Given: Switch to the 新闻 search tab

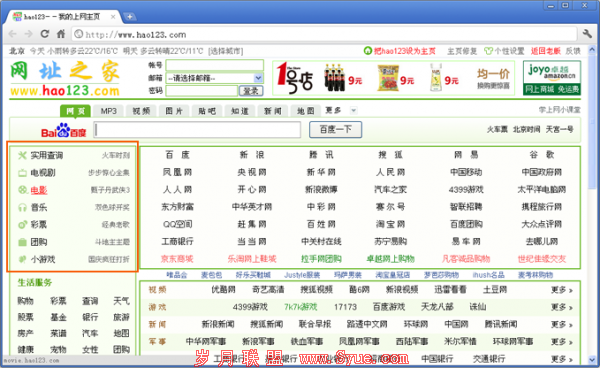Looking at the screenshot, I should [x=273, y=111].
